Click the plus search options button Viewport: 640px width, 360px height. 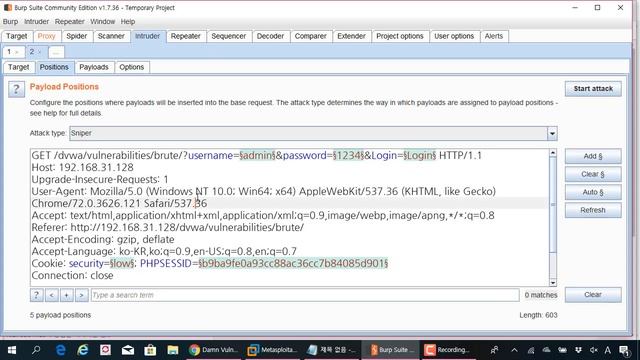coord(67,295)
